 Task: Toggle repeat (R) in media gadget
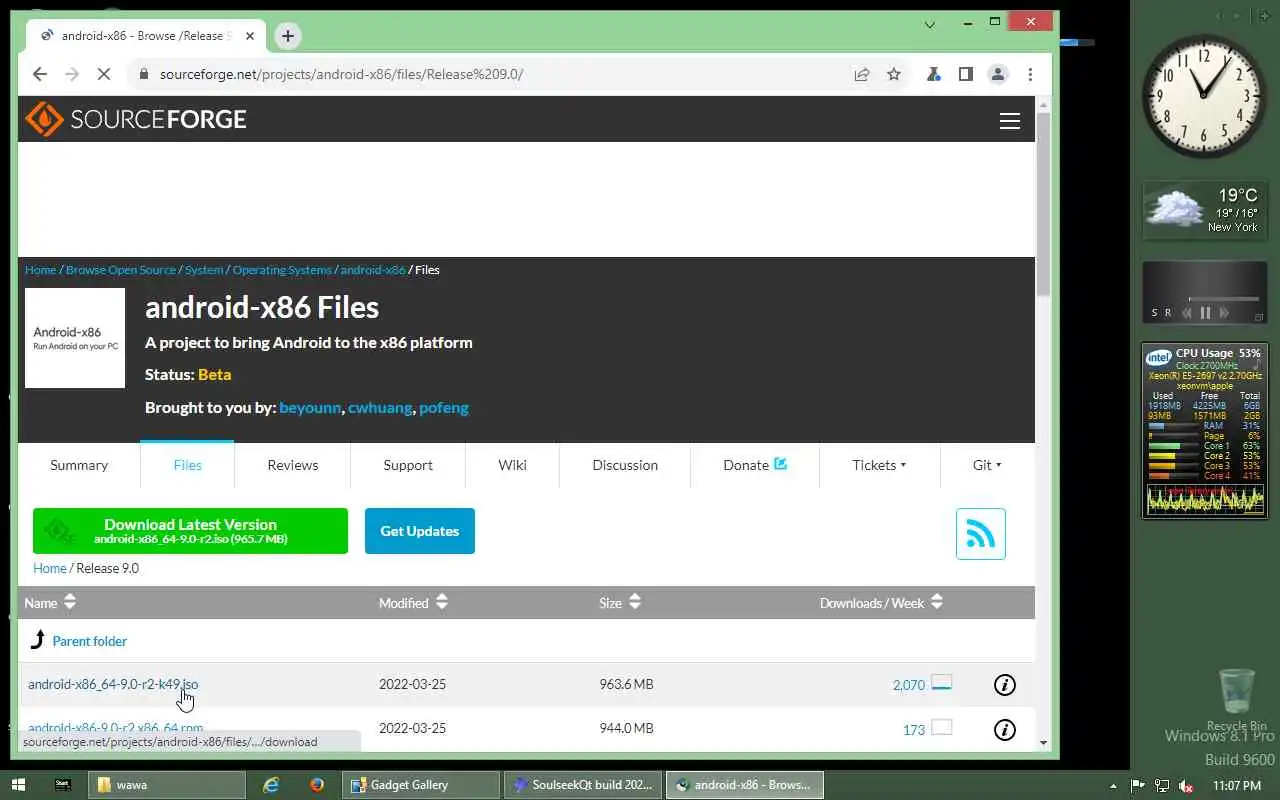1167,313
